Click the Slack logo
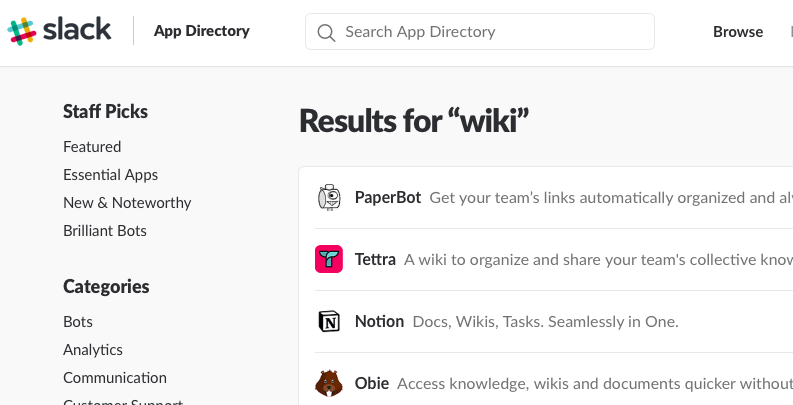 [59, 30]
